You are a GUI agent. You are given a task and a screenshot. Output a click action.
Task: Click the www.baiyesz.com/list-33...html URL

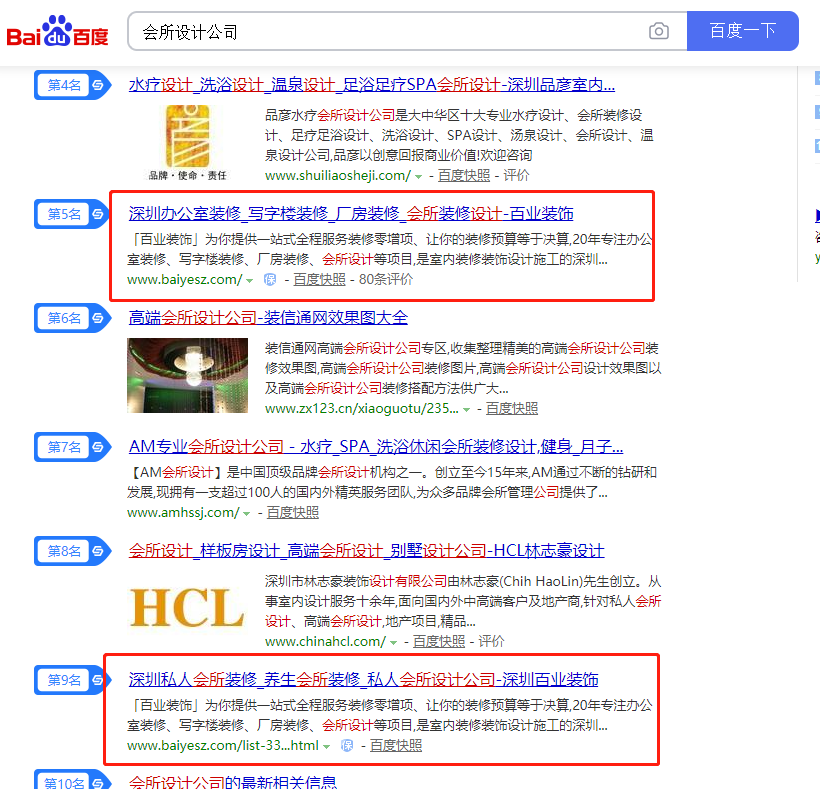tap(223, 746)
